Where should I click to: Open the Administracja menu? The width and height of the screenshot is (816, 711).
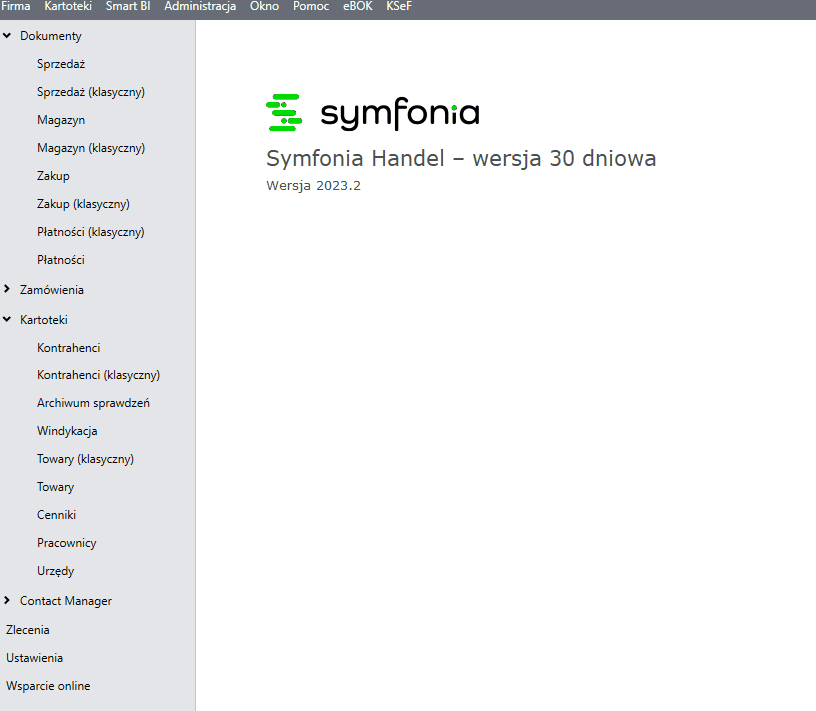click(x=200, y=7)
